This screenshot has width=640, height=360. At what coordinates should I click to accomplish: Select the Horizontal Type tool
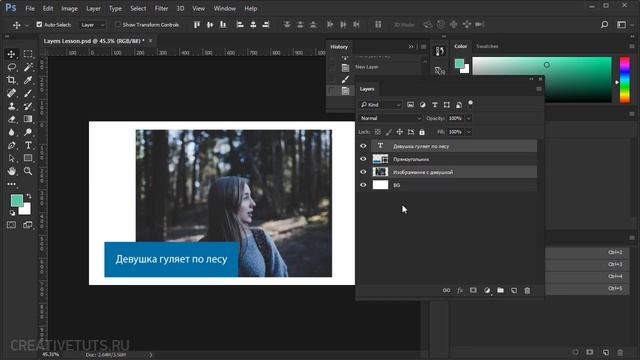click(x=28, y=145)
